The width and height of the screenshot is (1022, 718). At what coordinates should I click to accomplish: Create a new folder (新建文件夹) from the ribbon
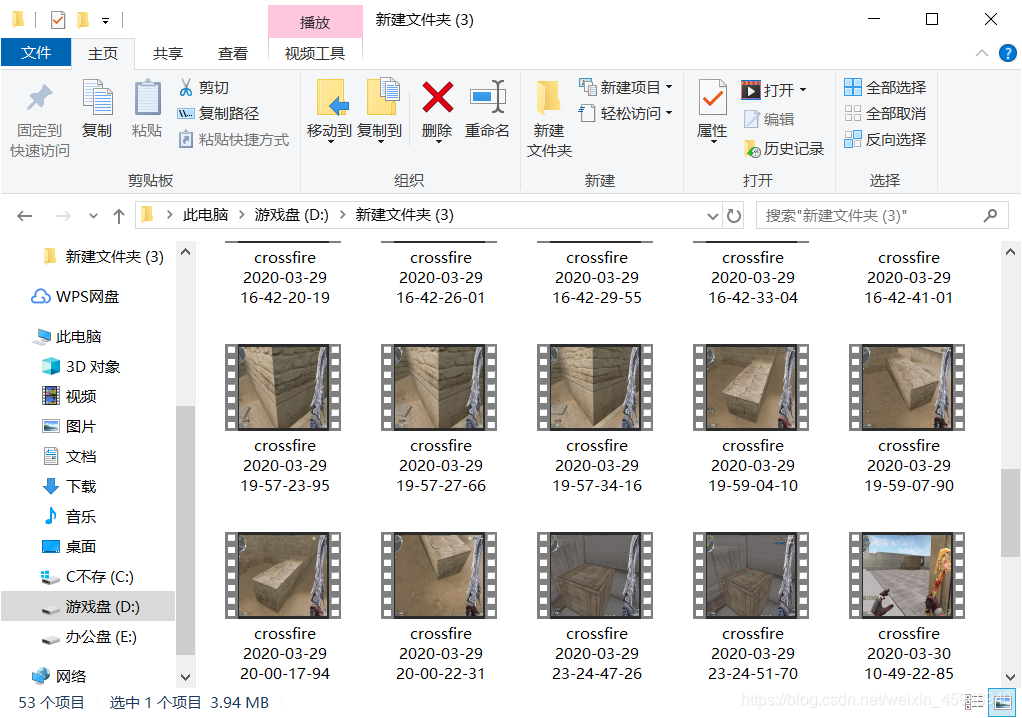coord(549,119)
